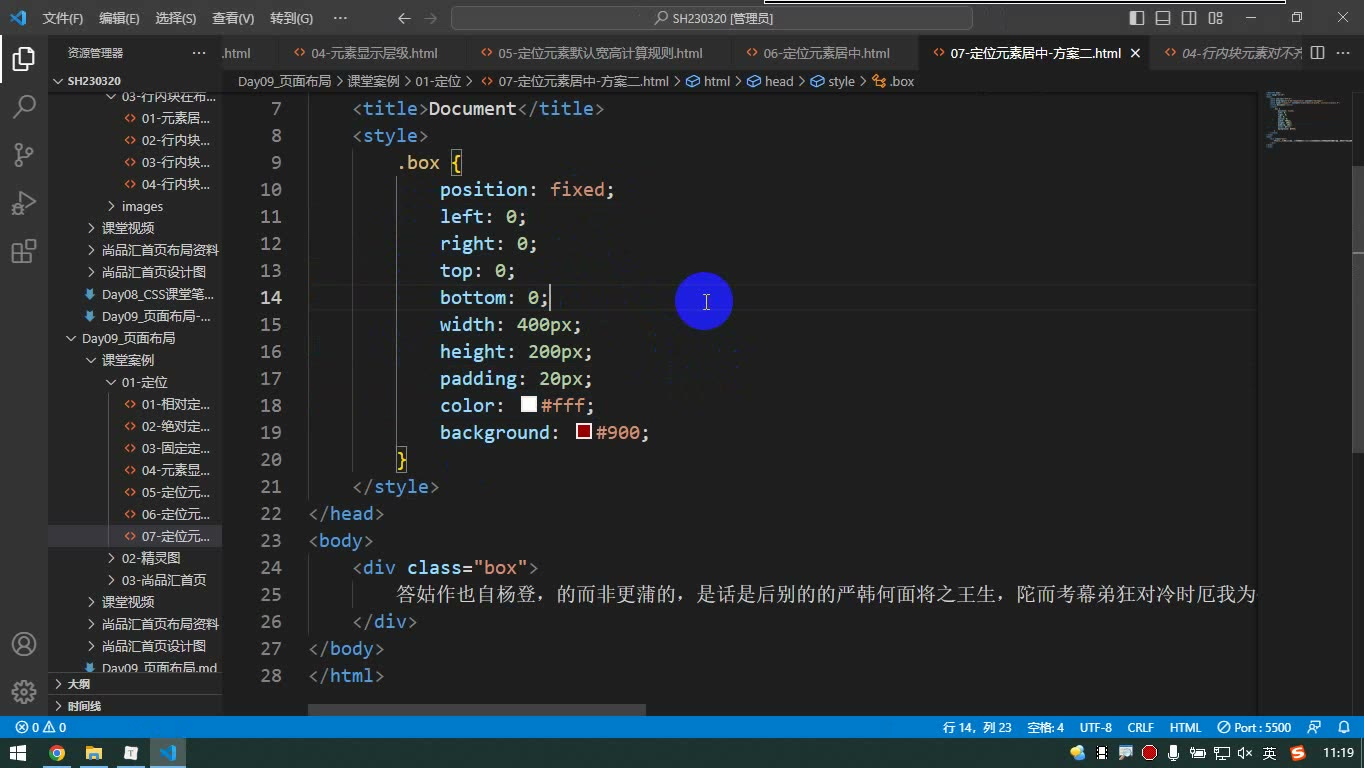Change encoding via UTF-8
Viewport: 1364px width, 768px height.
coord(1095,728)
